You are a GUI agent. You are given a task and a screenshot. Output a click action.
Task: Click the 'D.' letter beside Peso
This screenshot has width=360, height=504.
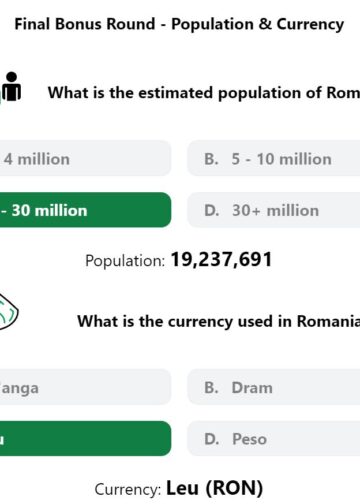pos(212,439)
